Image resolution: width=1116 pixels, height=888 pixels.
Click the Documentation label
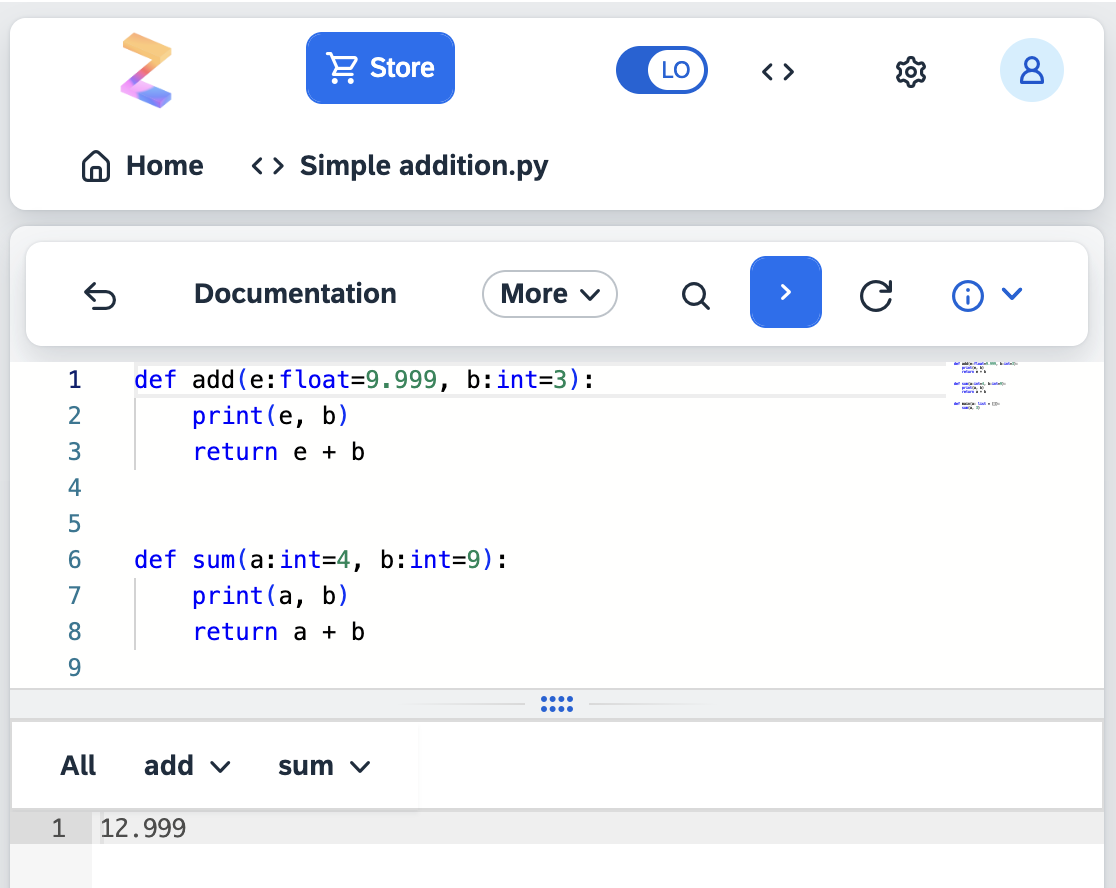click(295, 294)
